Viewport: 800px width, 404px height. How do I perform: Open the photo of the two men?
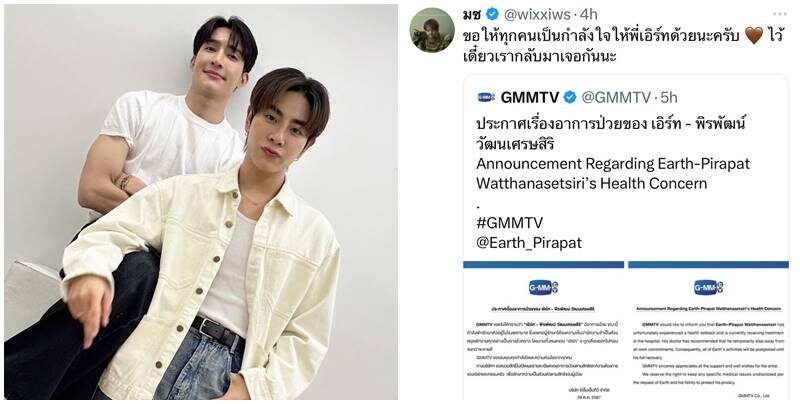201,202
